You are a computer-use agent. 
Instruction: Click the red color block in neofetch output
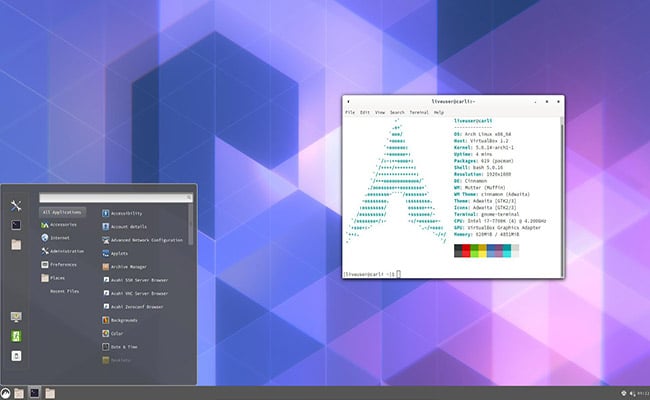(466, 250)
